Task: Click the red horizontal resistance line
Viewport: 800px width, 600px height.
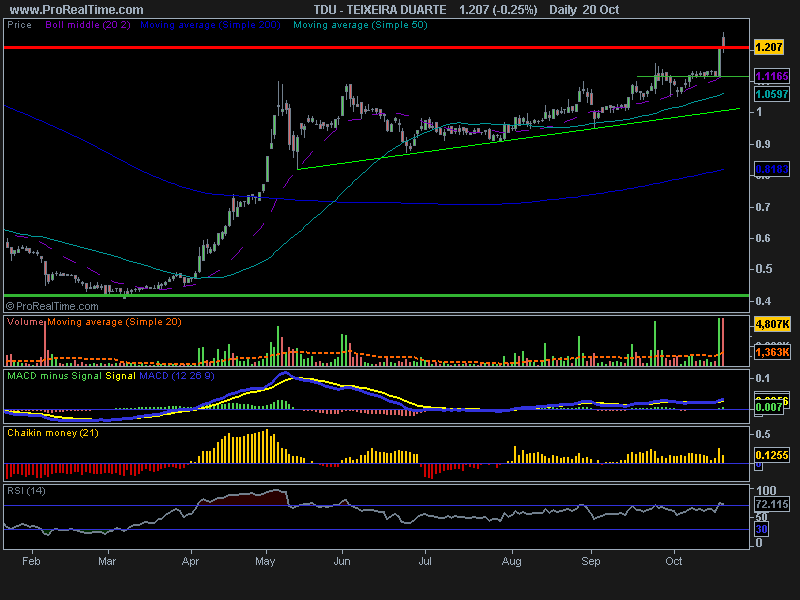Action: 377,47
